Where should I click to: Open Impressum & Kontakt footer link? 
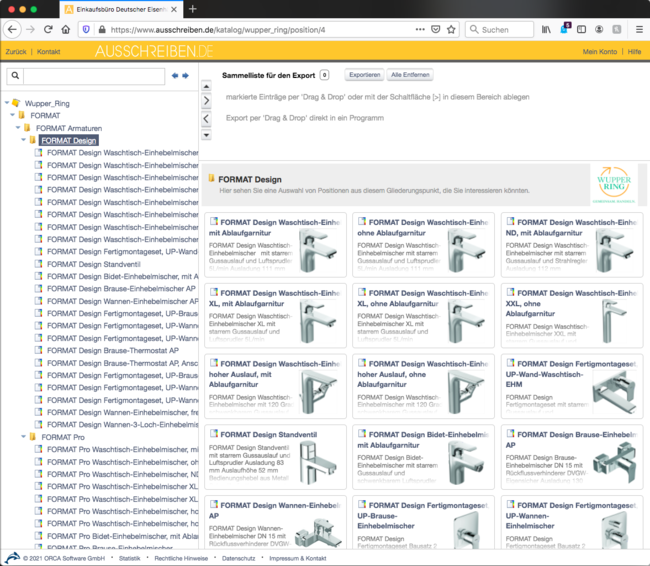298,559
